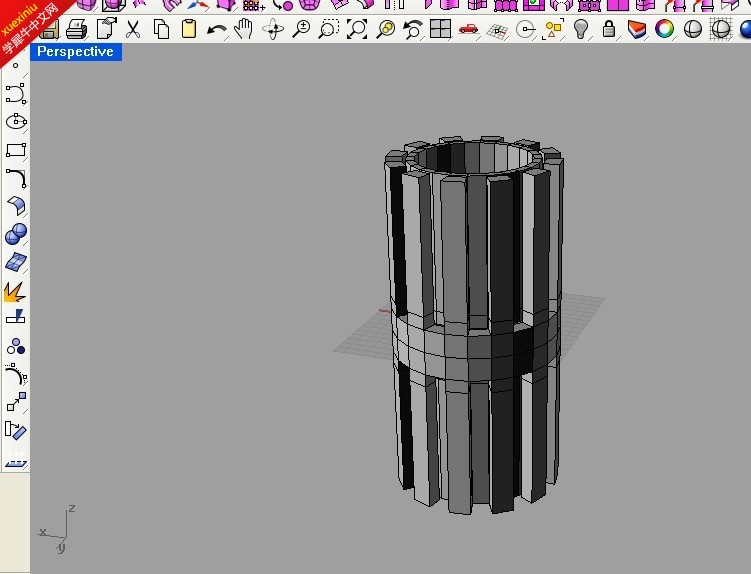751x574 pixels.
Task: Select the Rectangle tool
Action: (x=16, y=150)
